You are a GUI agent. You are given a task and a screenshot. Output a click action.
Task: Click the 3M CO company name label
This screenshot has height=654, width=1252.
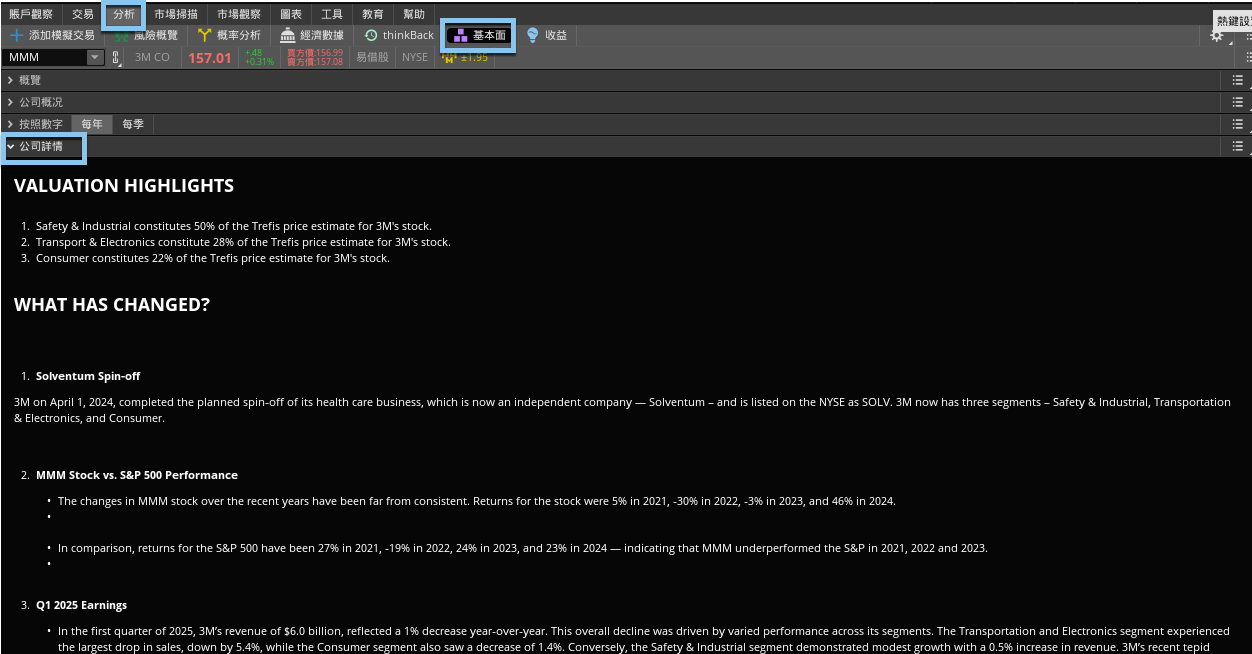[x=152, y=57]
